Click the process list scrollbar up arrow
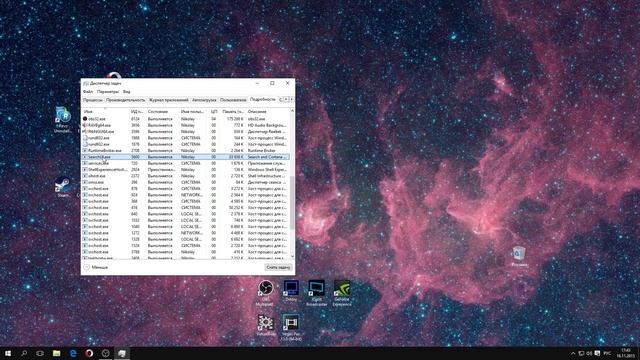640x360 pixels. pyautogui.click(x=292, y=111)
